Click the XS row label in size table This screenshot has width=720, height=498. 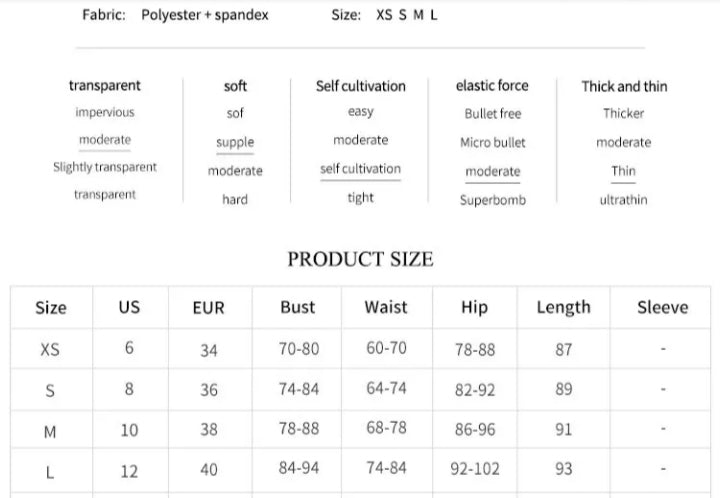click(x=50, y=350)
